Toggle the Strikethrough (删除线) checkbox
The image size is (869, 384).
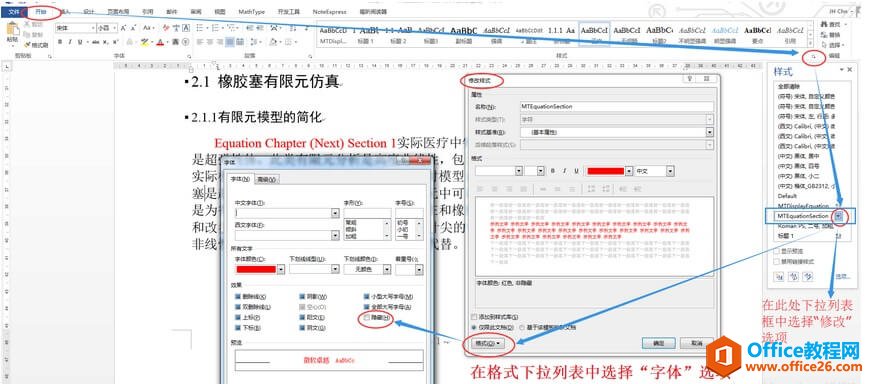pos(238,297)
